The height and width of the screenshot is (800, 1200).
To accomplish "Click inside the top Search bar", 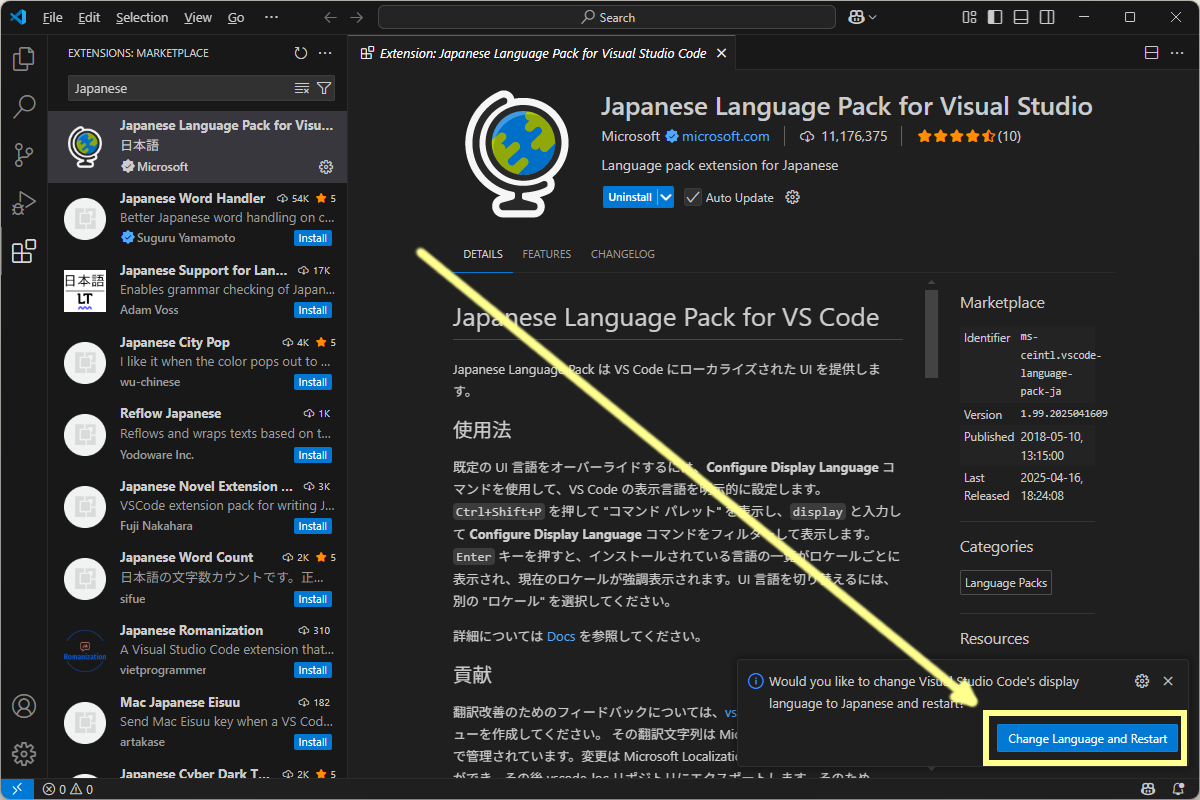I will (606, 16).
